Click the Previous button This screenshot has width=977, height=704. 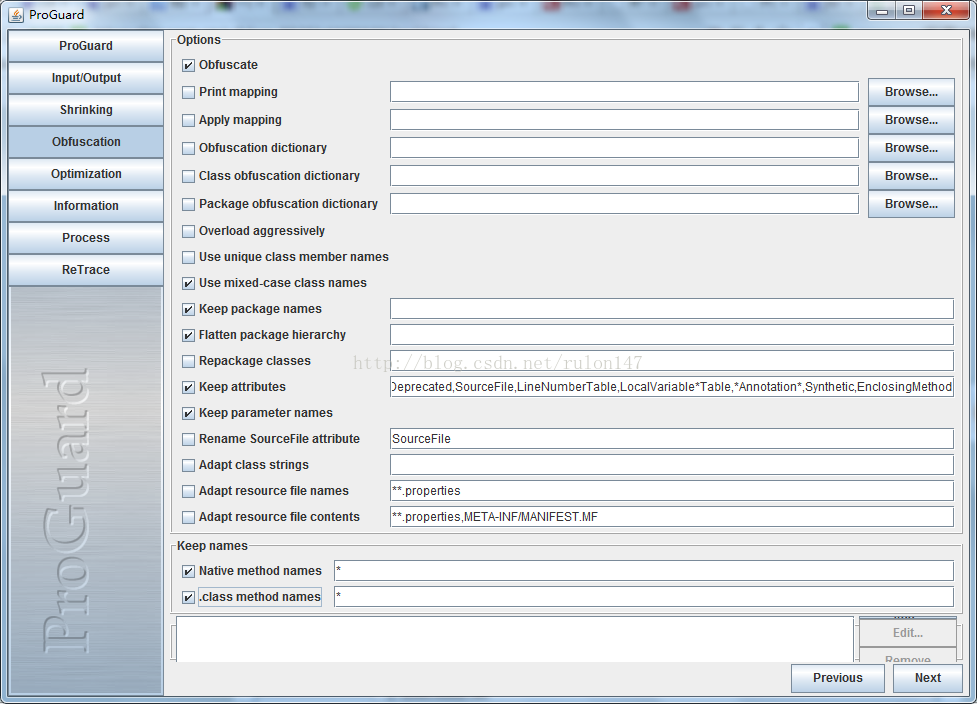pos(837,678)
